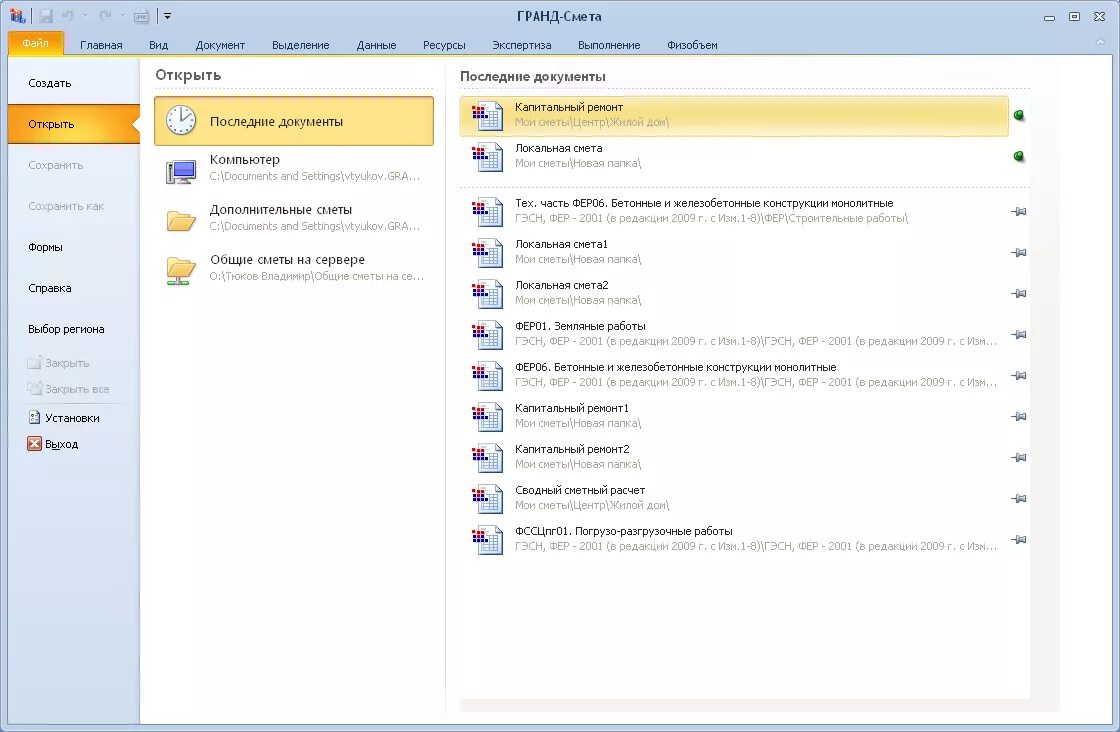This screenshot has width=1120, height=732.
Task: Open the Выполнение ribbon tab
Action: [x=609, y=45]
